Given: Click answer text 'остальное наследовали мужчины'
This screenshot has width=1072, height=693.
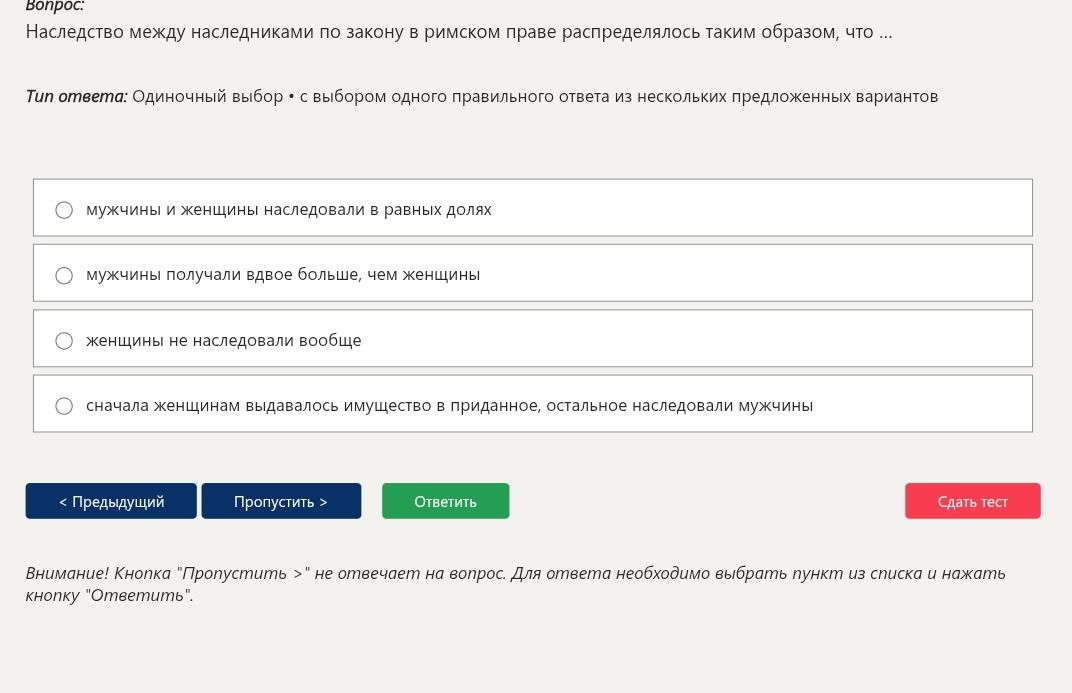Looking at the screenshot, I should [680, 405].
